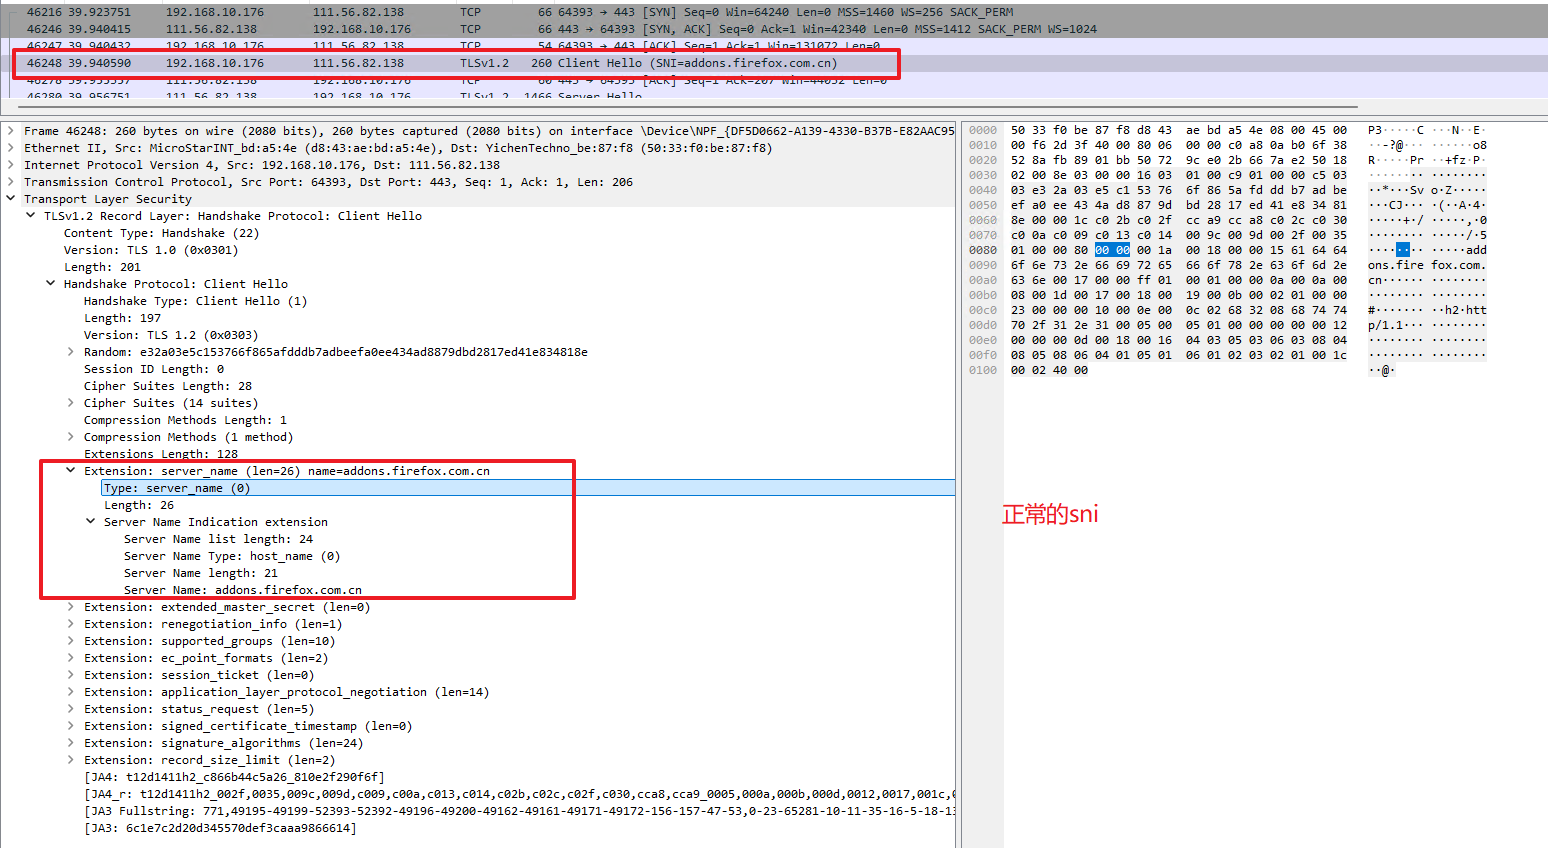The height and width of the screenshot is (848, 1548).
Task: Select the JA3 hash 6c1e7c2d20d3 line
Action: coord(220,828)
